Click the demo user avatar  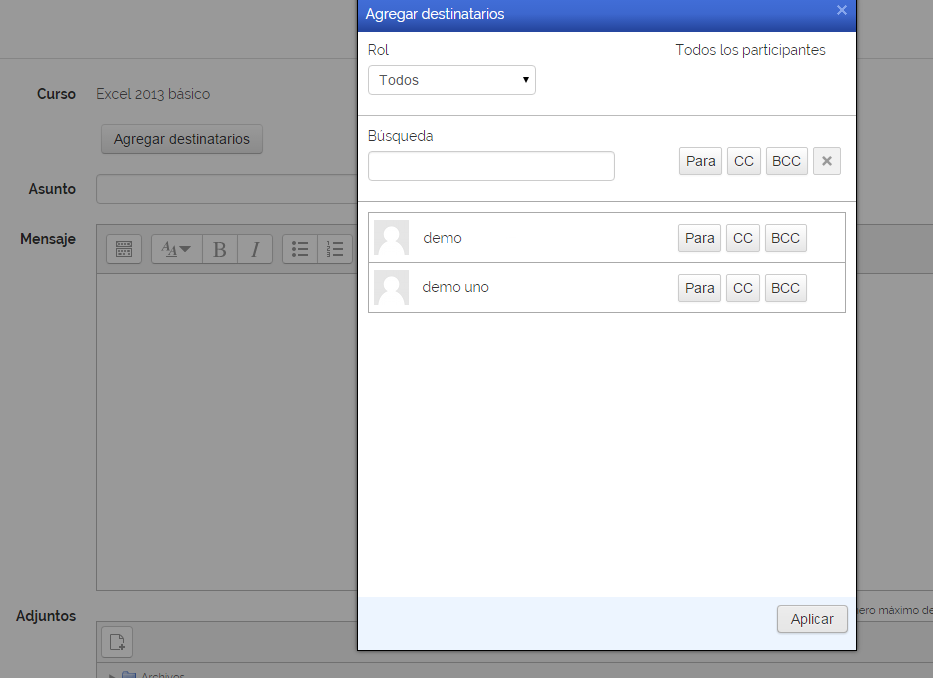pos(391,238)
